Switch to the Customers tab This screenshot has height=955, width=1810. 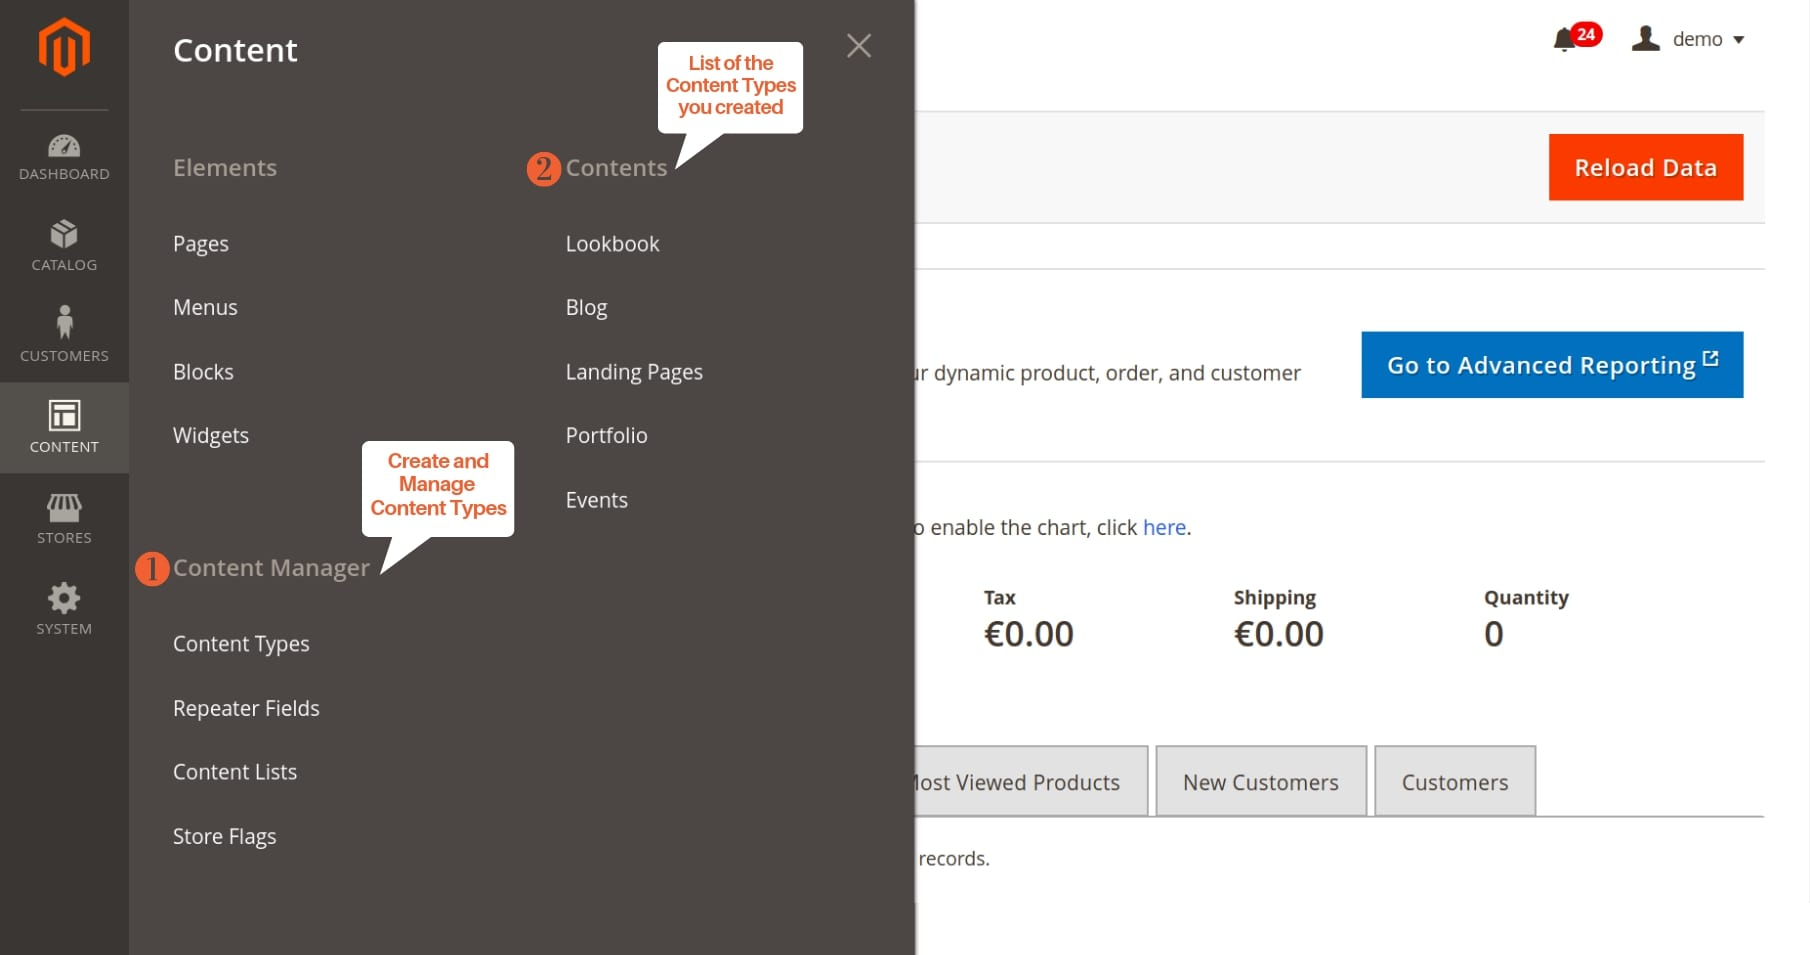[1454, 782]
